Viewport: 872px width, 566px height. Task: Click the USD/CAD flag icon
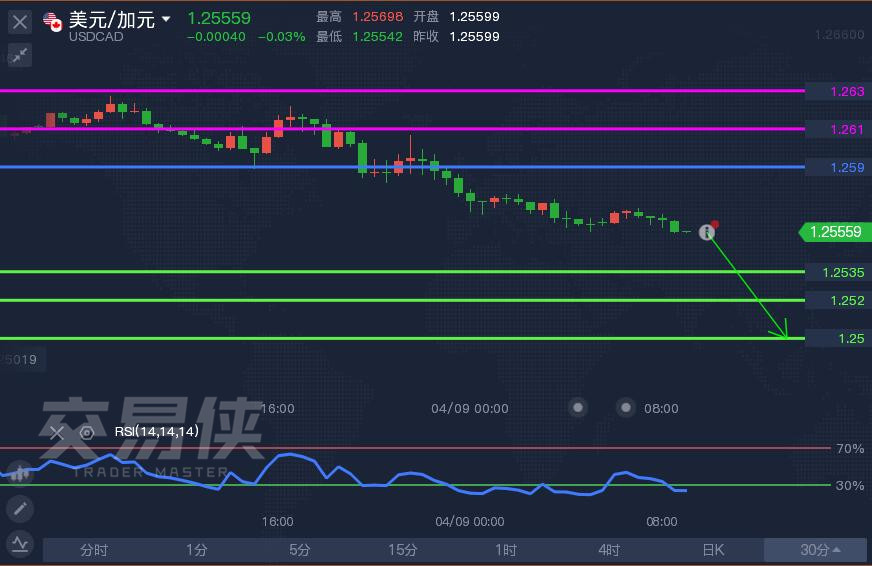click(51, 20)
